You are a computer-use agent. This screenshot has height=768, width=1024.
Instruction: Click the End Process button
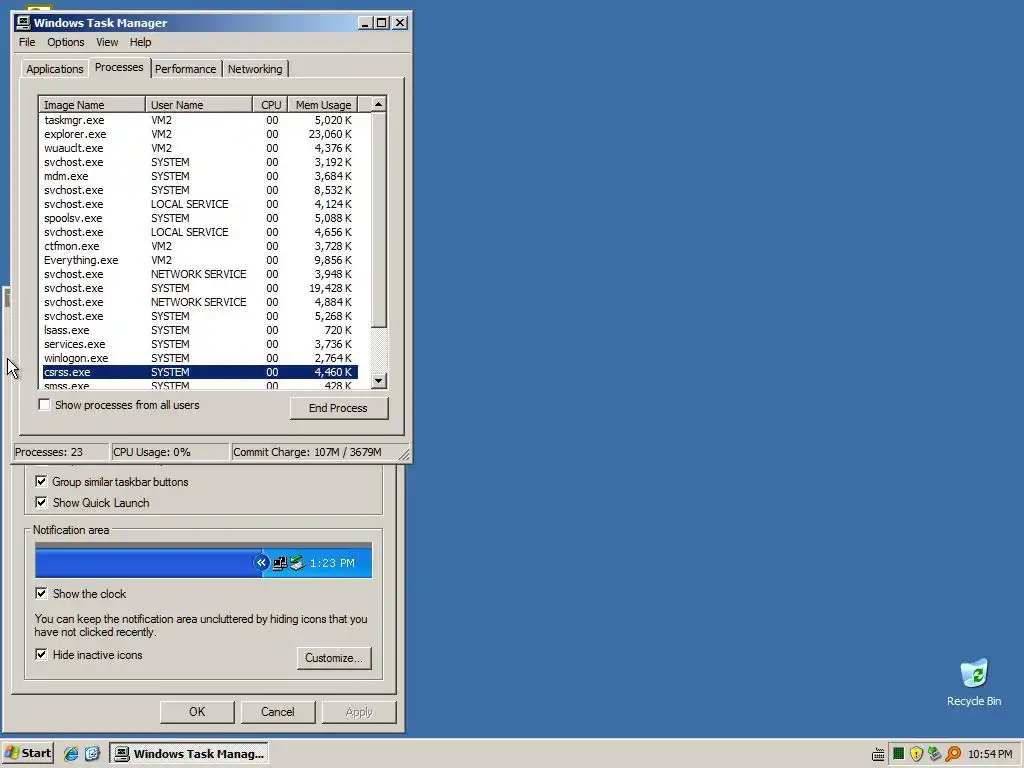pyautogui.click(x=338, y=408)
